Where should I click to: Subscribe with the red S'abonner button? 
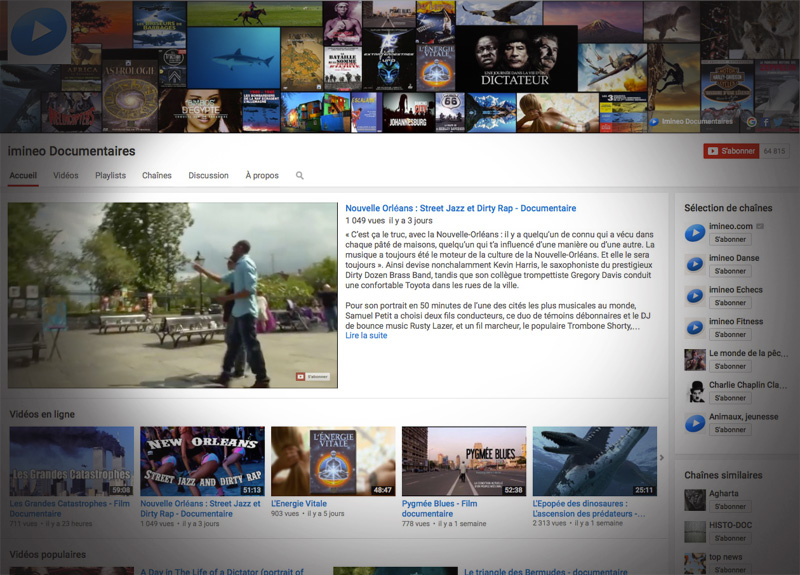tap(731, 151)
